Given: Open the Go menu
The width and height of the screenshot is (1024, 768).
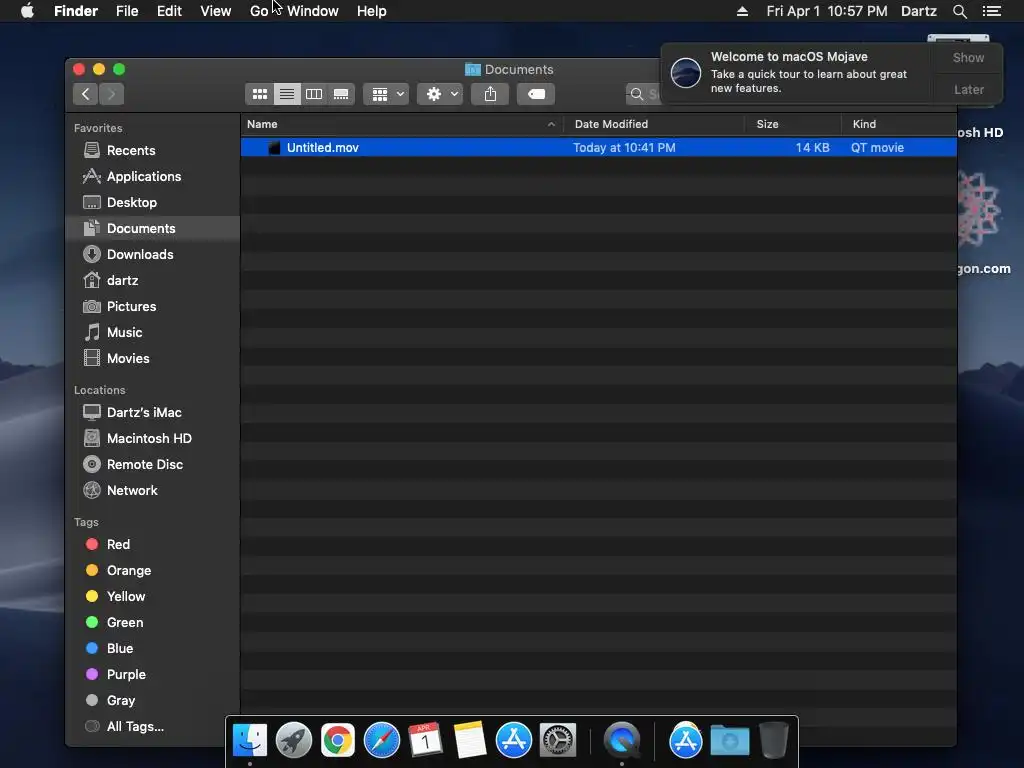Looking at the screenshot, I should pos(259,11).
